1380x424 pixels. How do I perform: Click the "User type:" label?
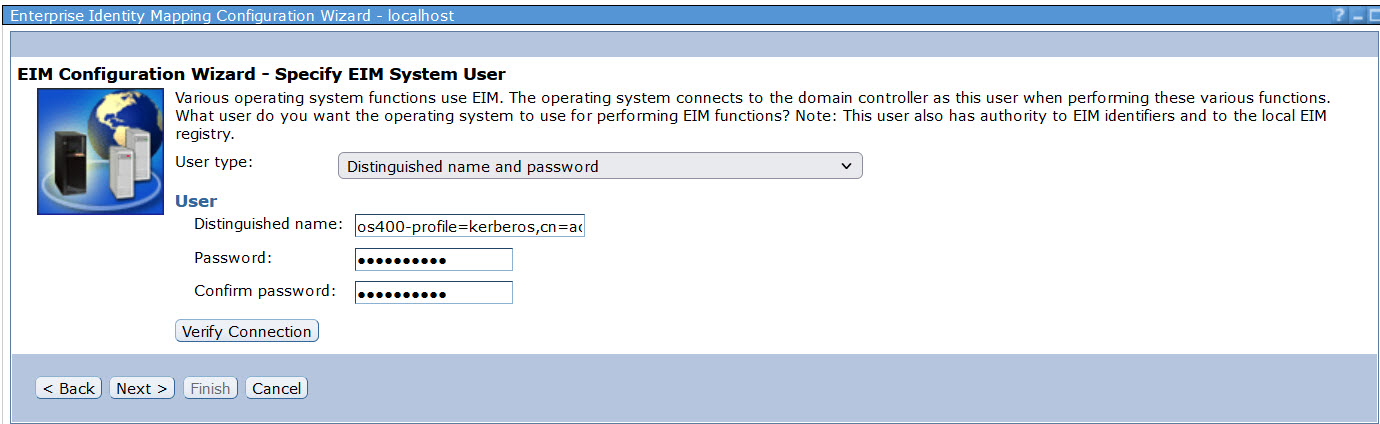tap(214, 162)
